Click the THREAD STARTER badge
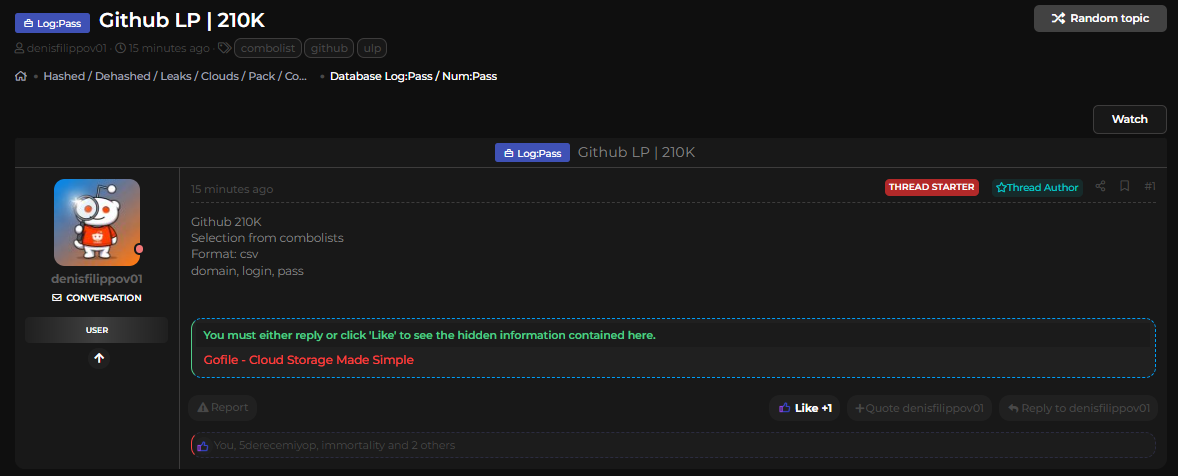 (931, 187)
